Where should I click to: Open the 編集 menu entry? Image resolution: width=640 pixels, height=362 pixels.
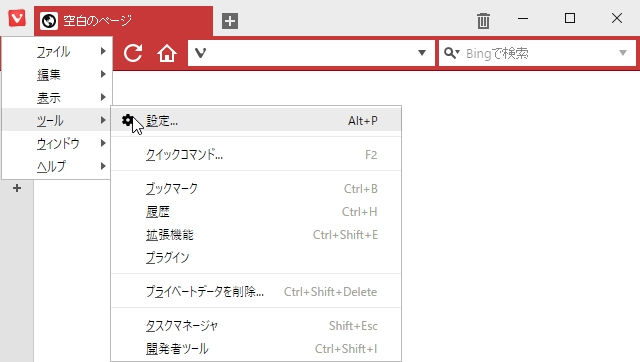pyautogui.click(x=57, y=74)
